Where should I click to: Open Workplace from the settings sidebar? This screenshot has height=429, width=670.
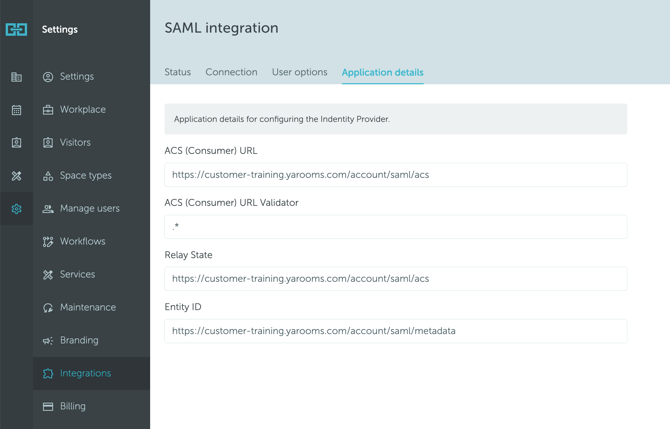82,110
